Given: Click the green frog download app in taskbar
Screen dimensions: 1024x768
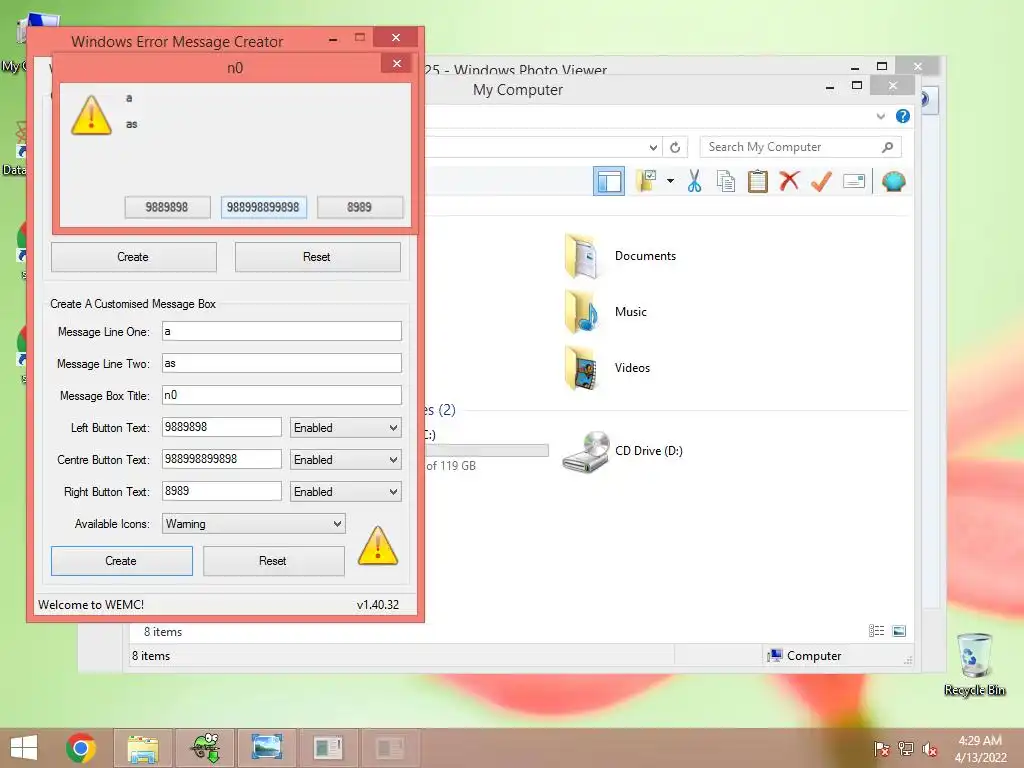Looking at the screenshot, I should point(205,748).
